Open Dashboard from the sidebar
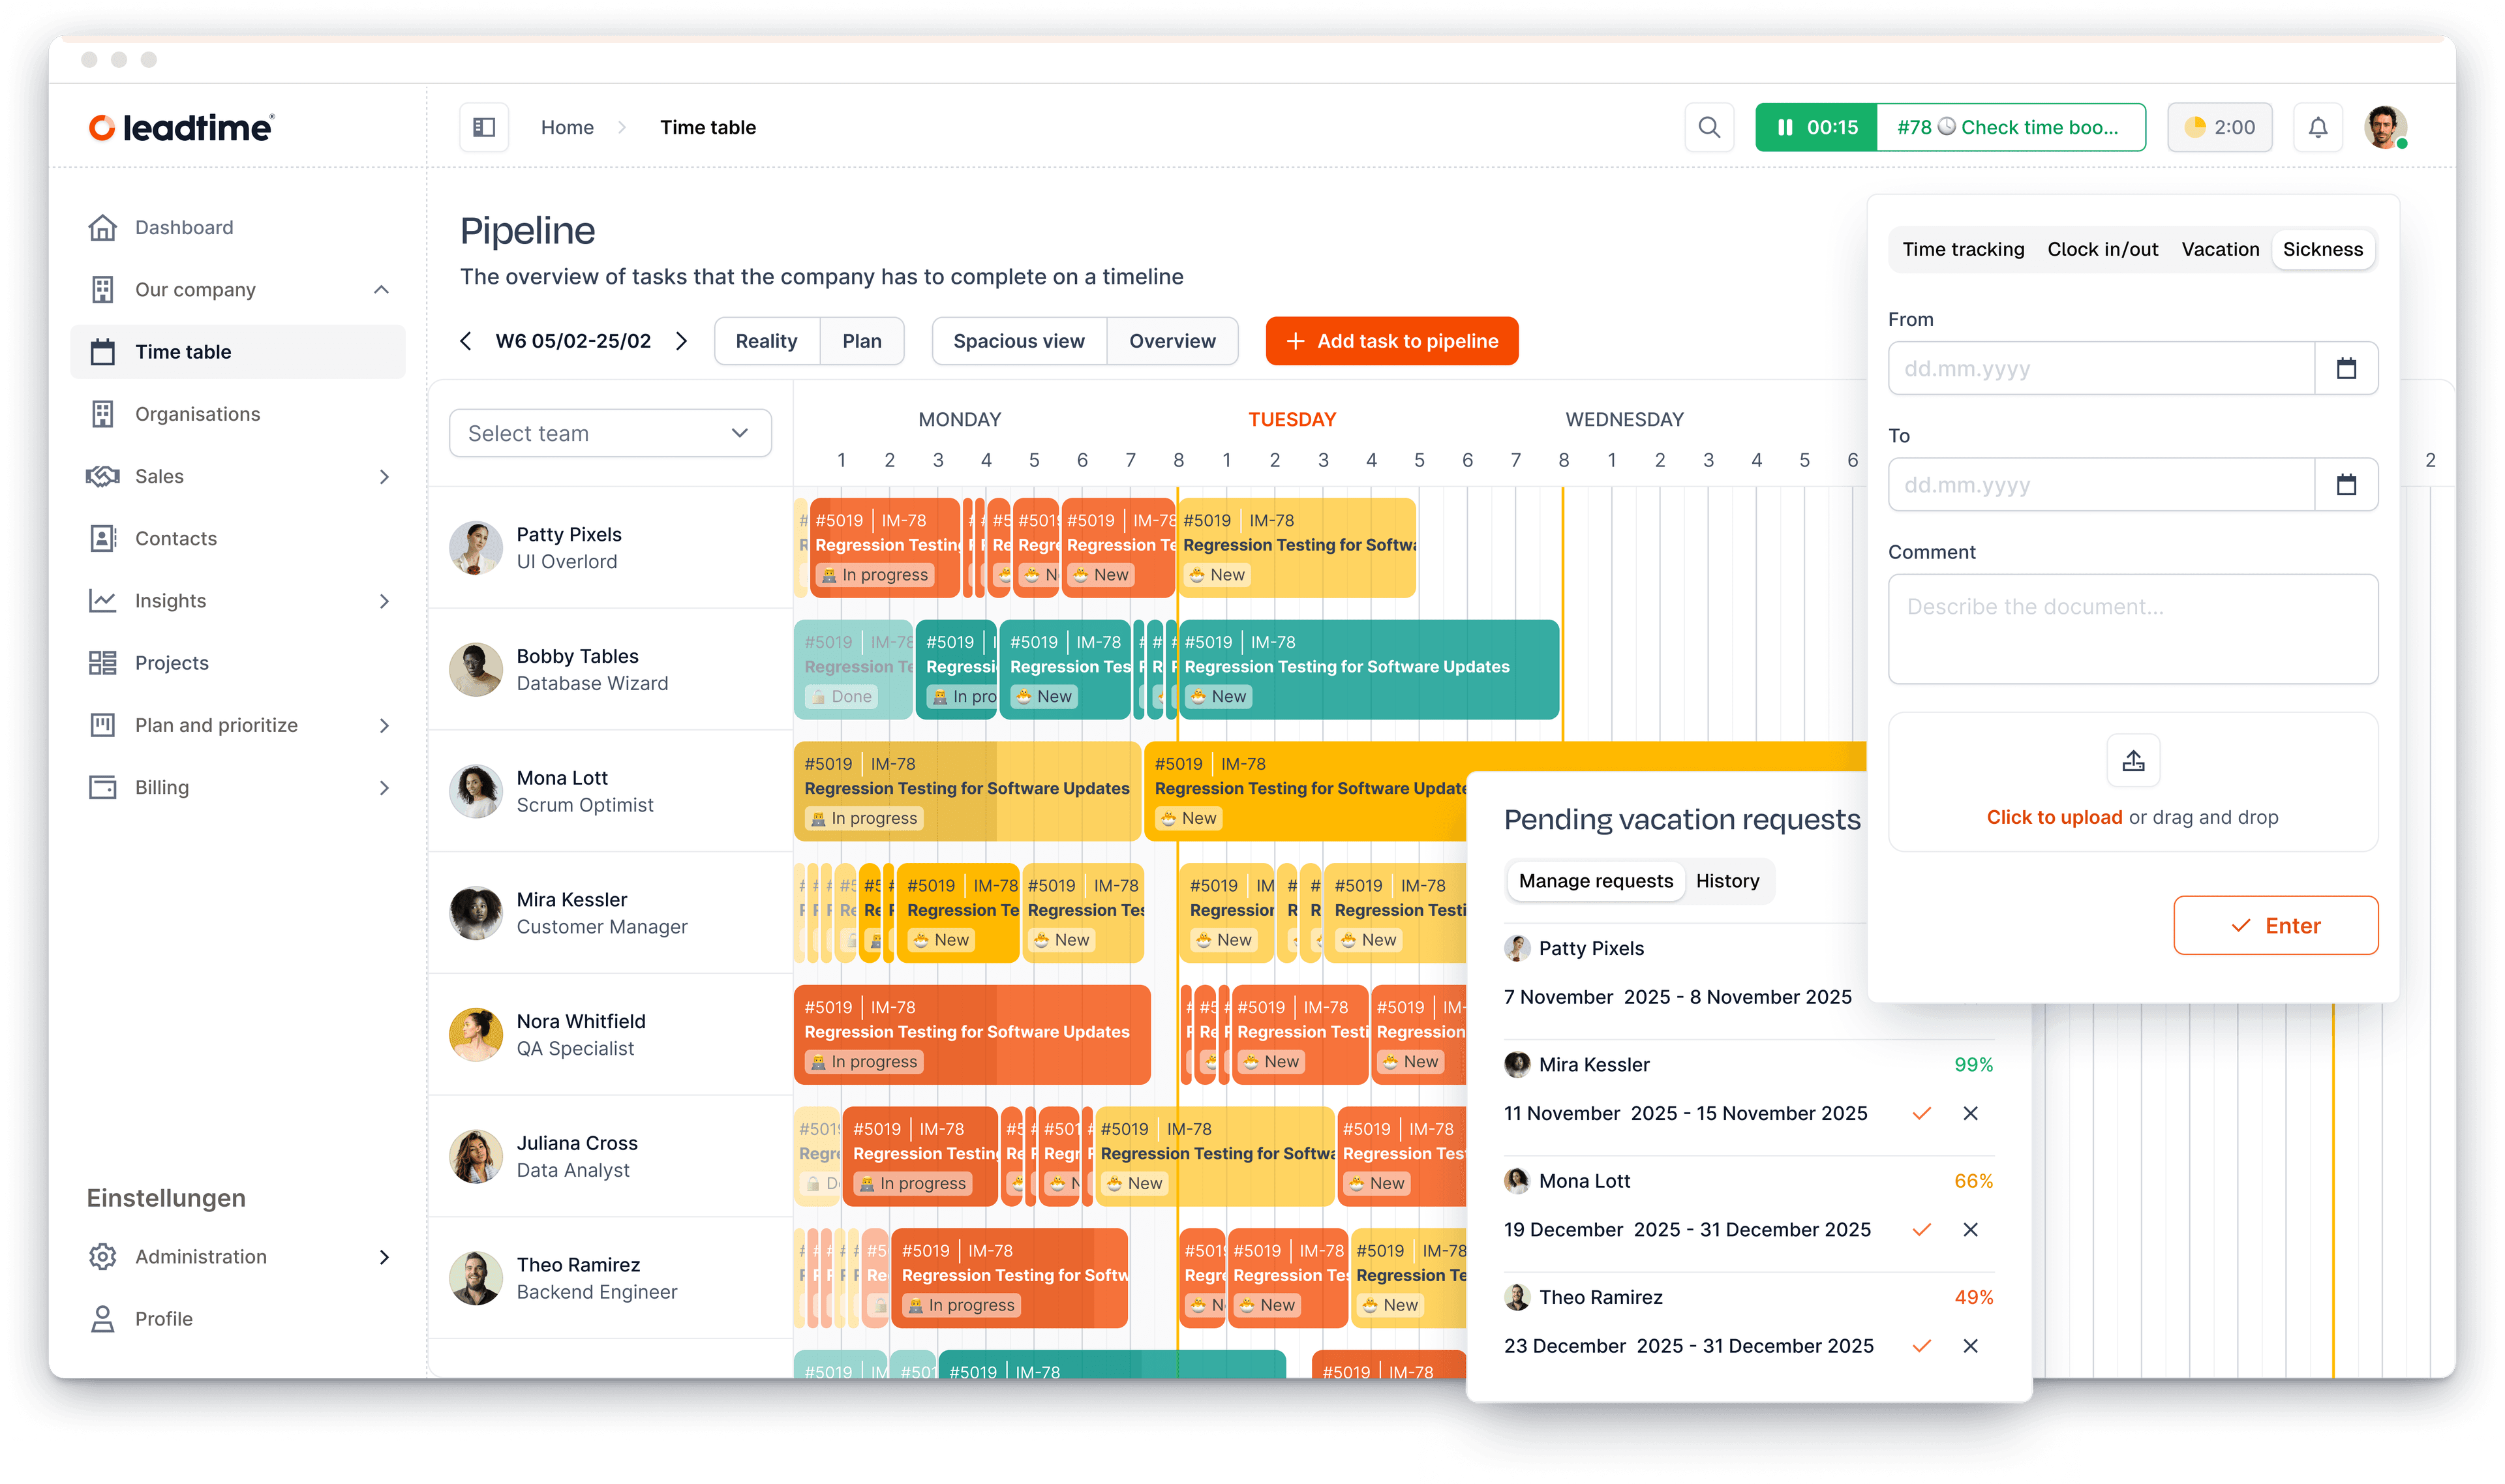The width and height of the screenshot is (2505, 1484). click(184, 227)
